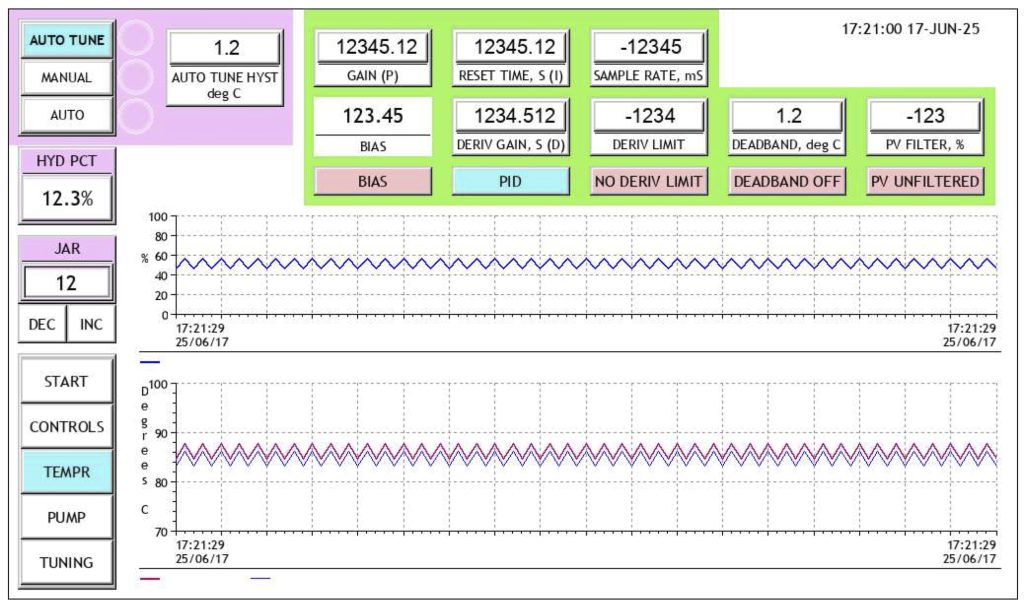Viewport: 1024px width, 608px height.
Task: Edit the DEADBAND, deg C value
Action: coord(787,116)
